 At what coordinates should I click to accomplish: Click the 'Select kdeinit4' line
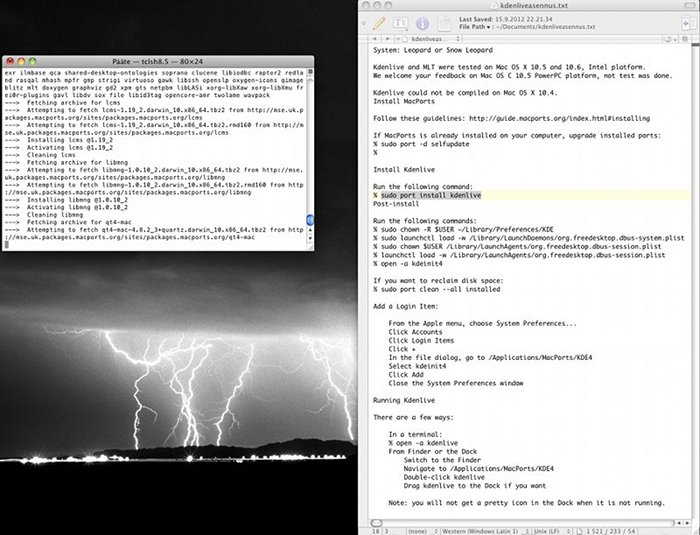(x=417, y=366)
